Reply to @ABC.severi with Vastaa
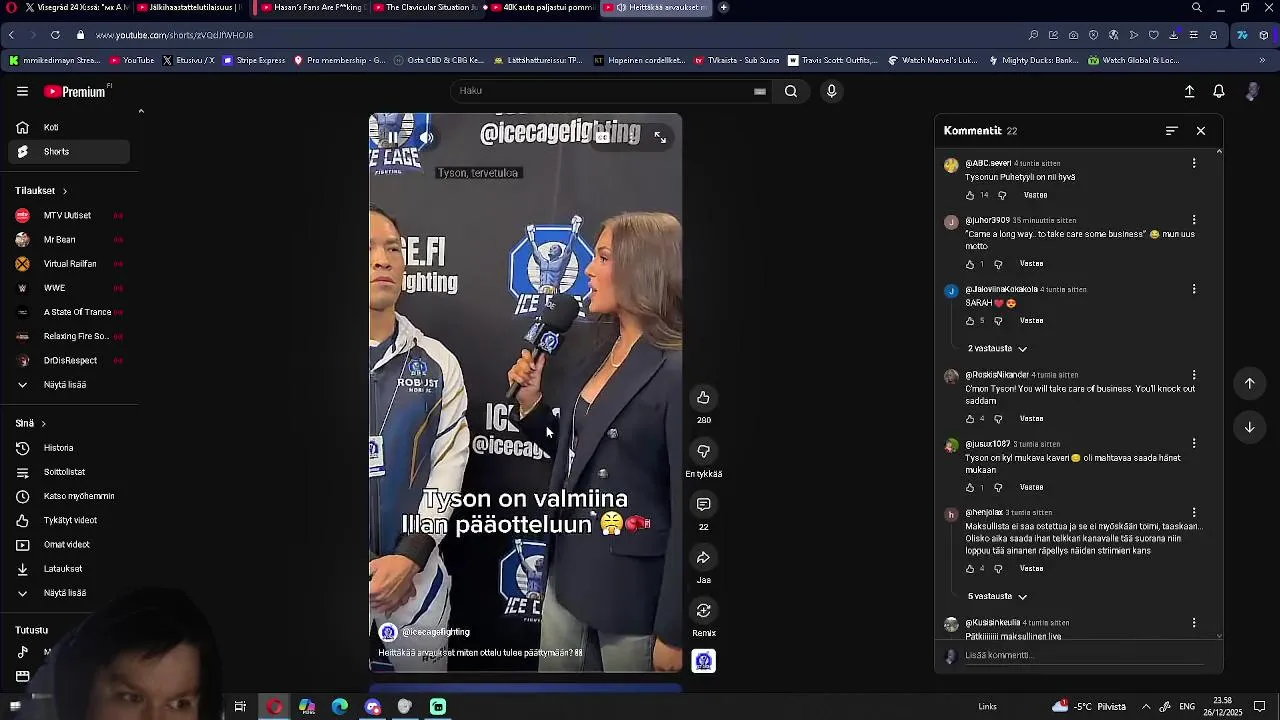This screenshot has height=720, width=1280. [x=1035, y=195]
